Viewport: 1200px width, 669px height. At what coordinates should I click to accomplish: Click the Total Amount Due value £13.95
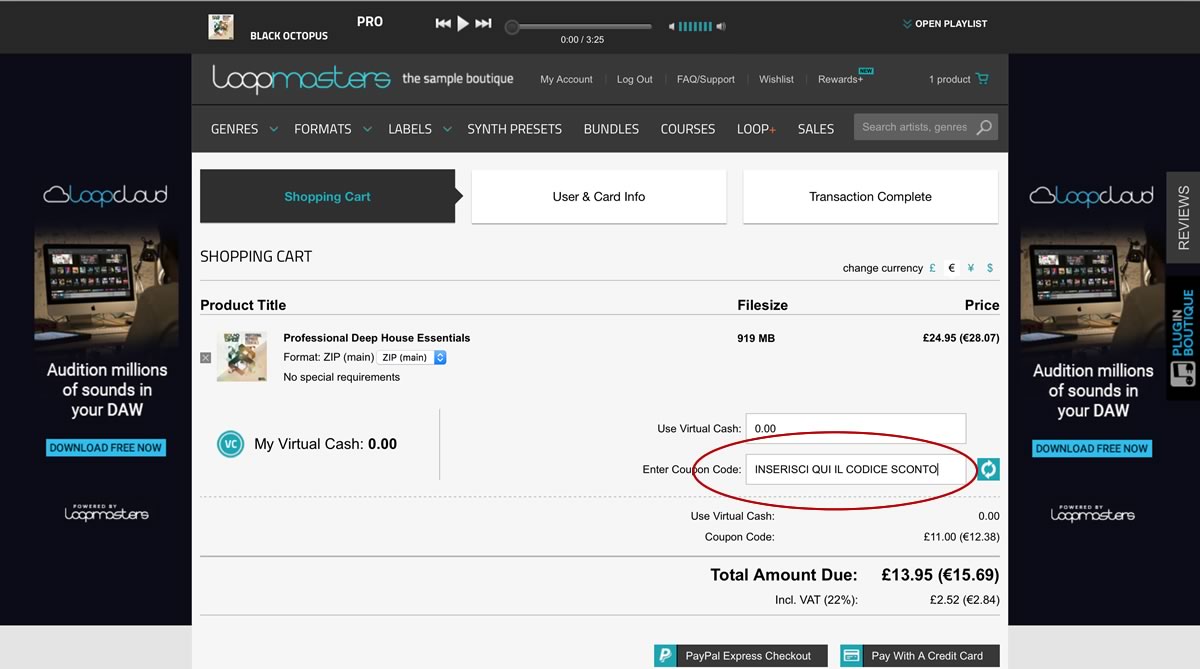click(x=940, y=575)
